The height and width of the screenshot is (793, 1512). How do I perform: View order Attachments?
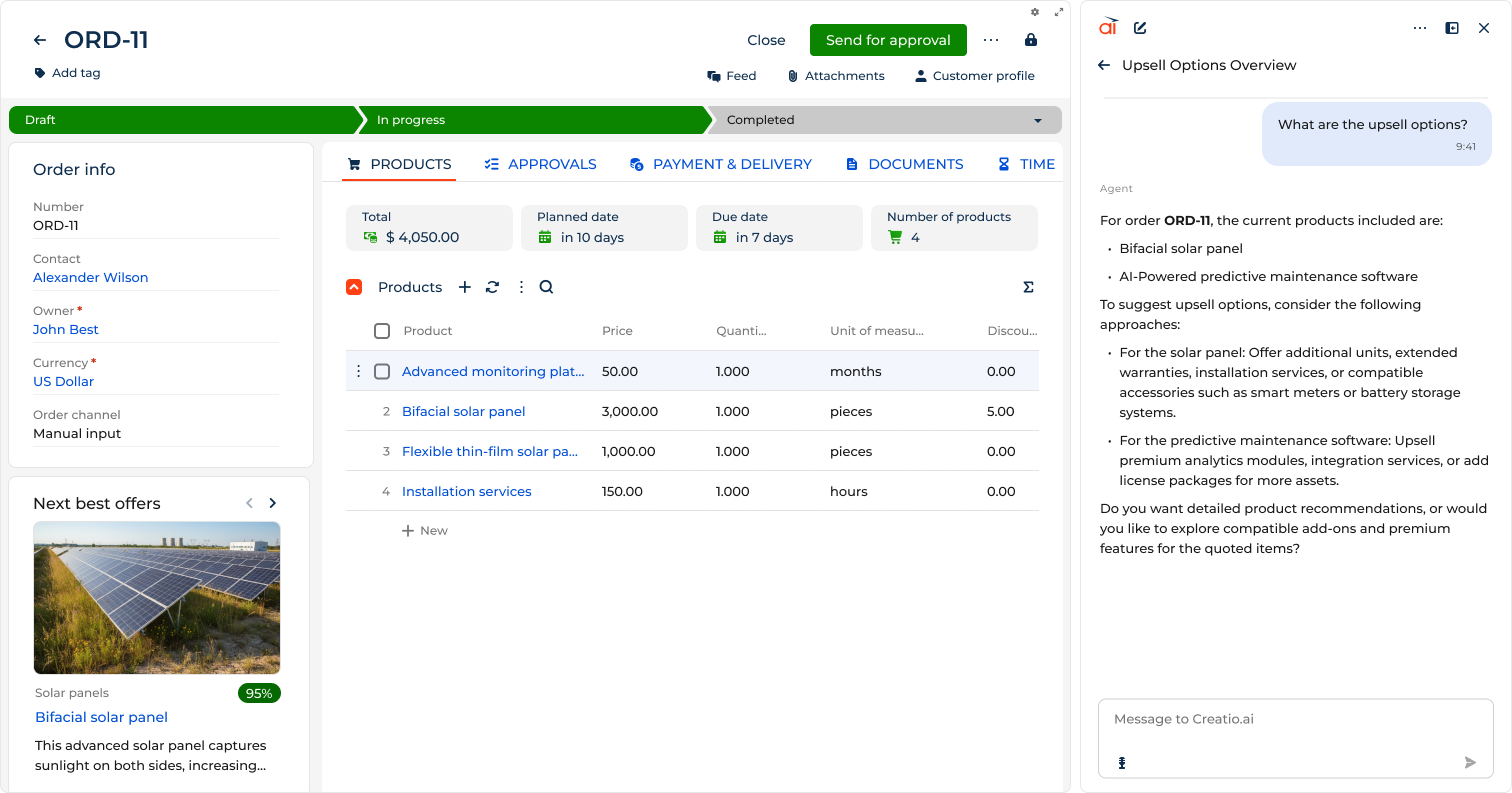click(836, 75)
